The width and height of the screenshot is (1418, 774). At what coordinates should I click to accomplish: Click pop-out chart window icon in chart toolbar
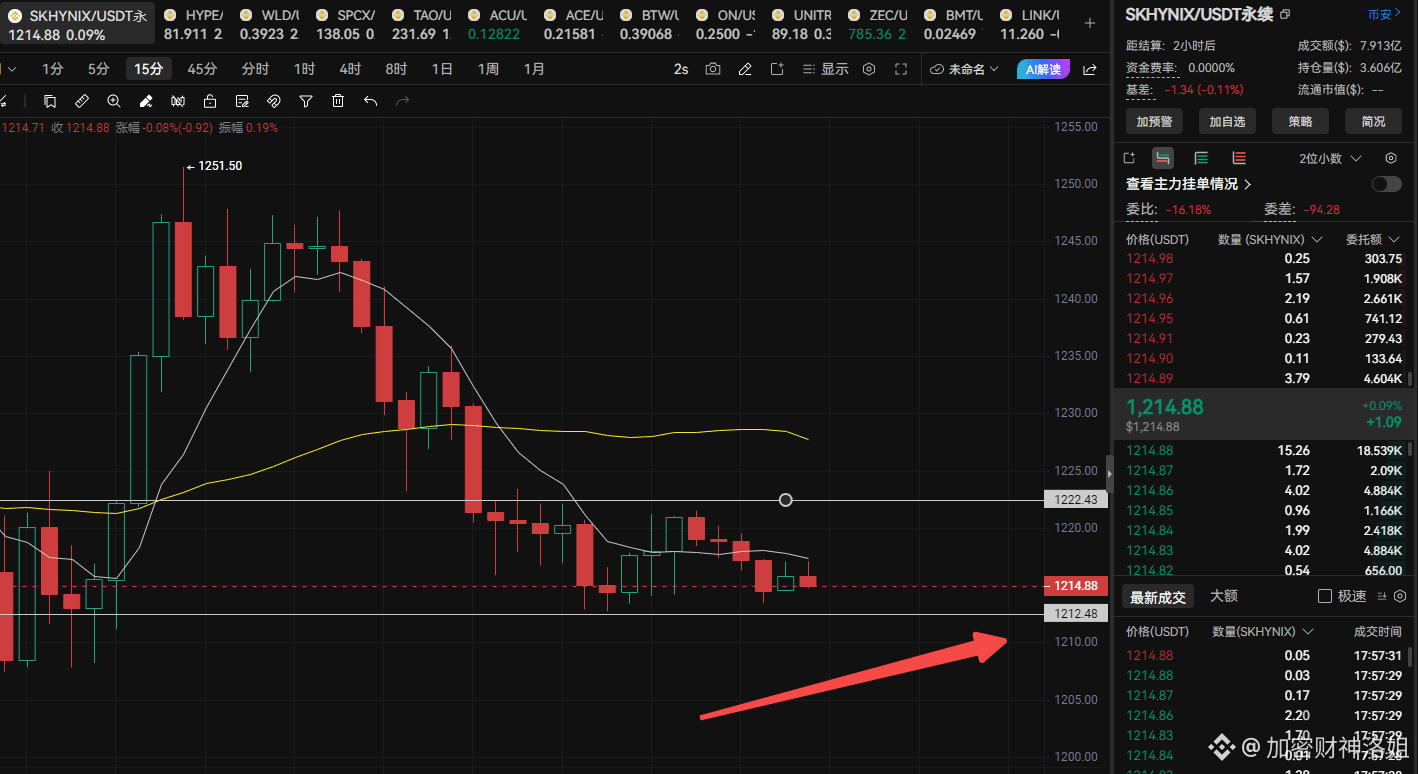click(x=777, y=69)
